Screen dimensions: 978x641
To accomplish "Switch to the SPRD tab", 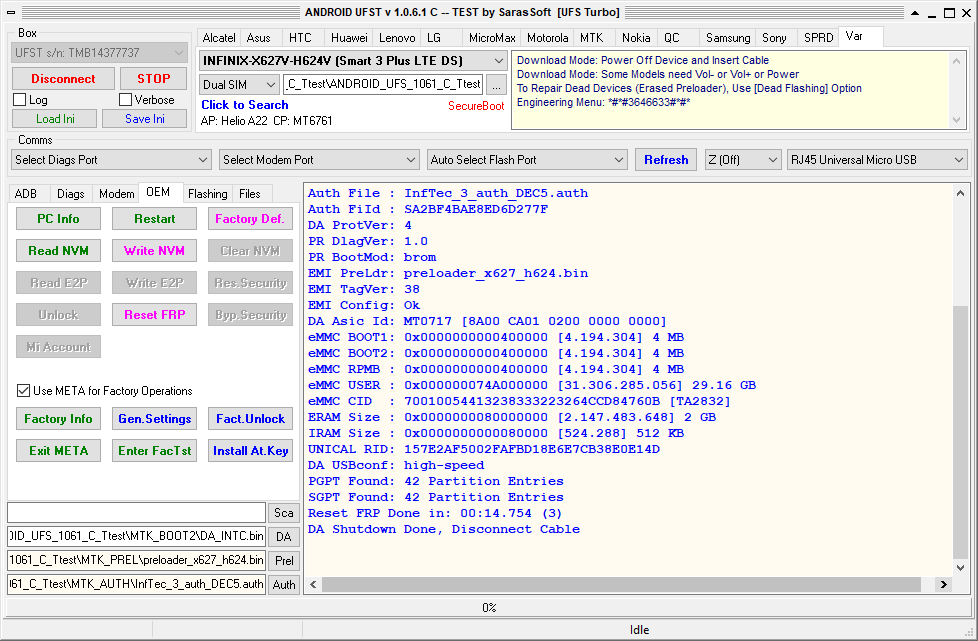I will [818, 38].
